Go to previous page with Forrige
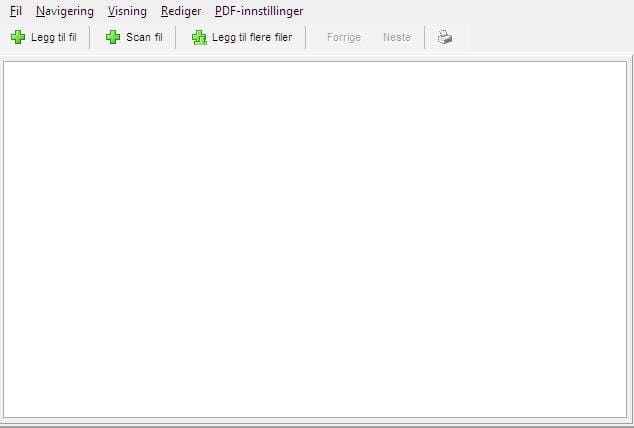Screen dimensions: 634x428 pyautogui.click(x=343, y=38)
